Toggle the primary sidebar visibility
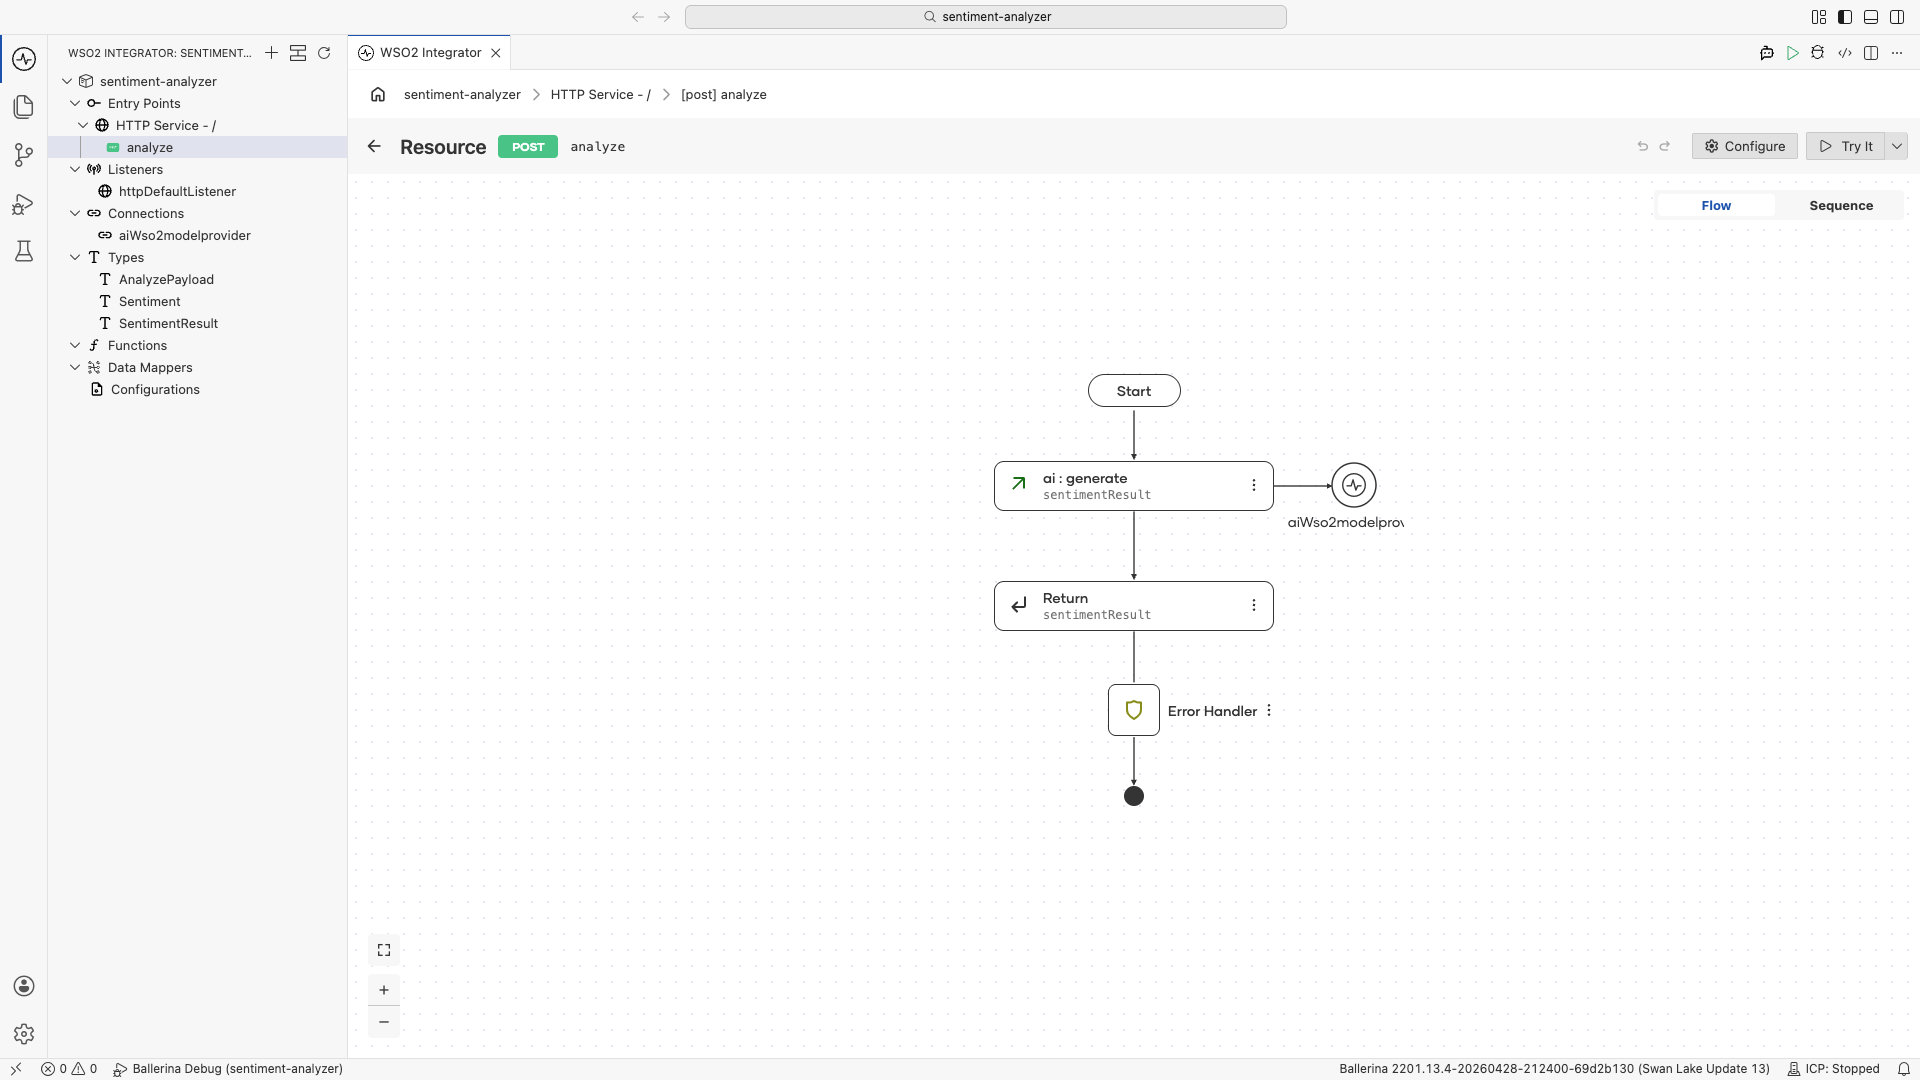 coord(1845,17)
